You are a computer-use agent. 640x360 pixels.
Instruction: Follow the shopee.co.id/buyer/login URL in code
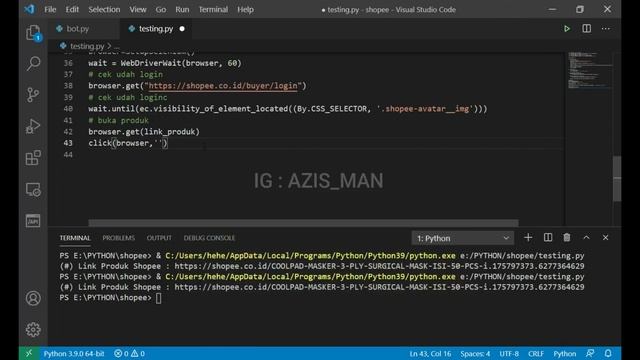[223, 86]
